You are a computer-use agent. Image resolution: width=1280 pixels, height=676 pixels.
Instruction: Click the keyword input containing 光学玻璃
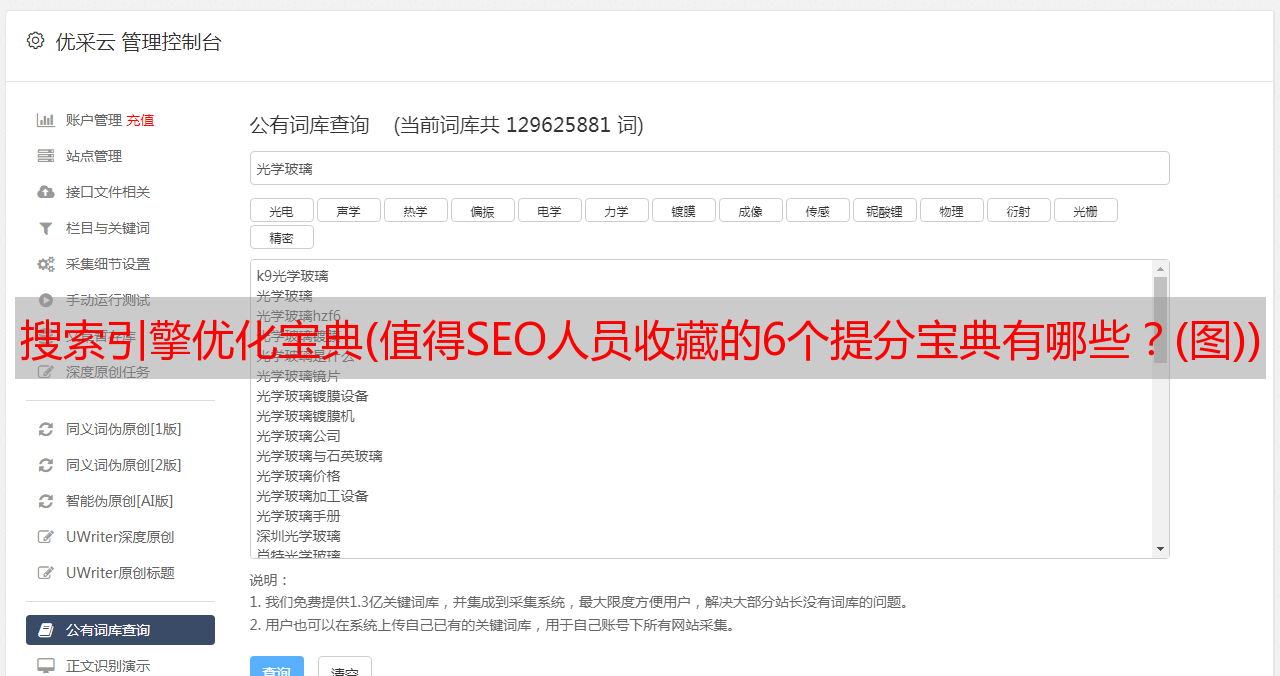(709, 168)
